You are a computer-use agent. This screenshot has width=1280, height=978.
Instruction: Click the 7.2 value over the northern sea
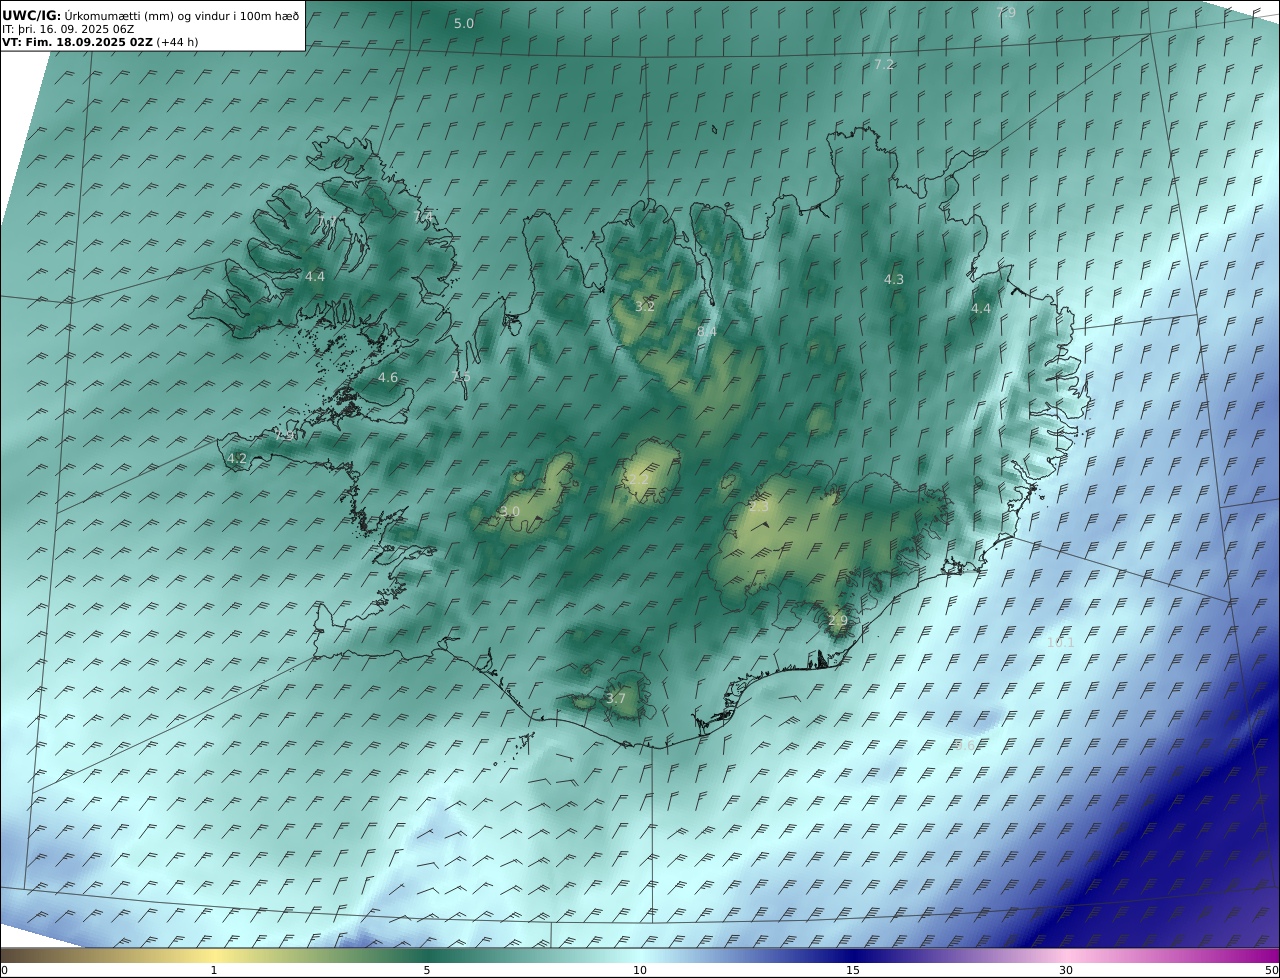(884, 64)
